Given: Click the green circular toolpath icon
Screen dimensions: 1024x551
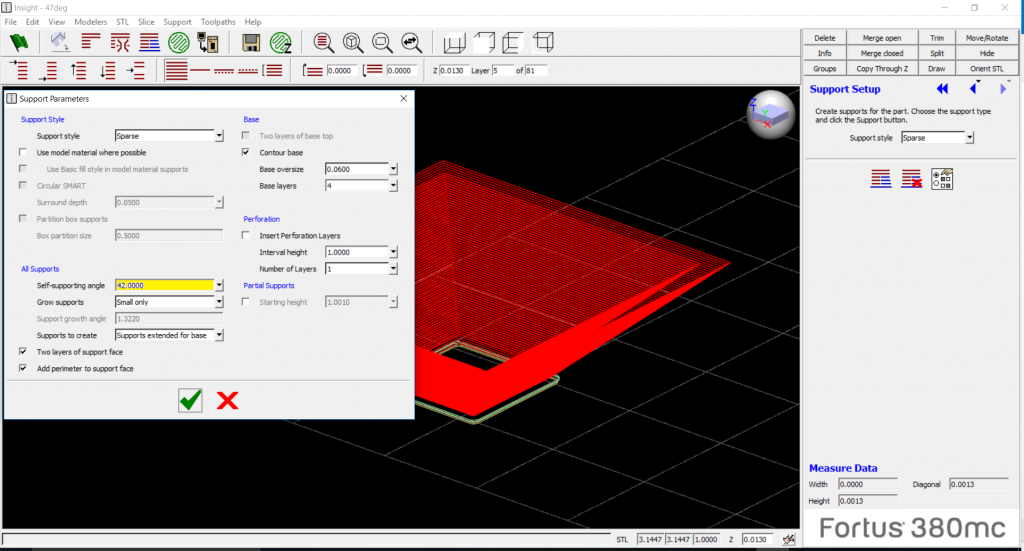Looking at the screenshot, I should coord(179,42).
